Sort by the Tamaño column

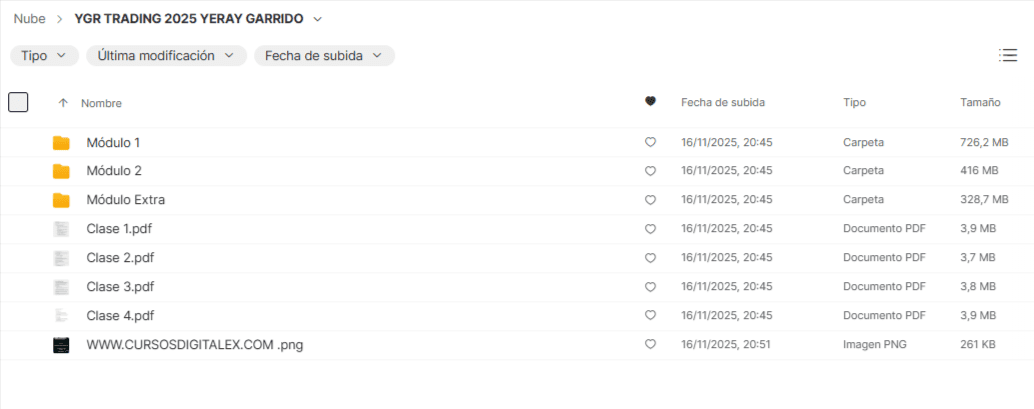pos(980,103)
